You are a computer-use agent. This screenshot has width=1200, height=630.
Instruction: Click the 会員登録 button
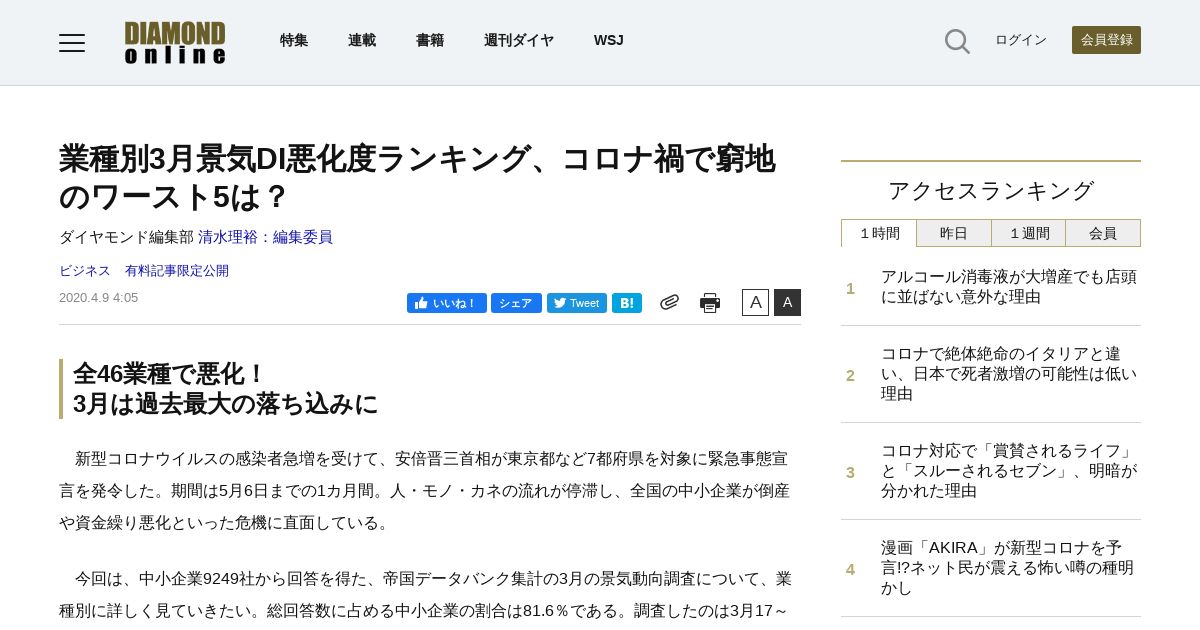pyautogui.click(x=1106, y=40)
